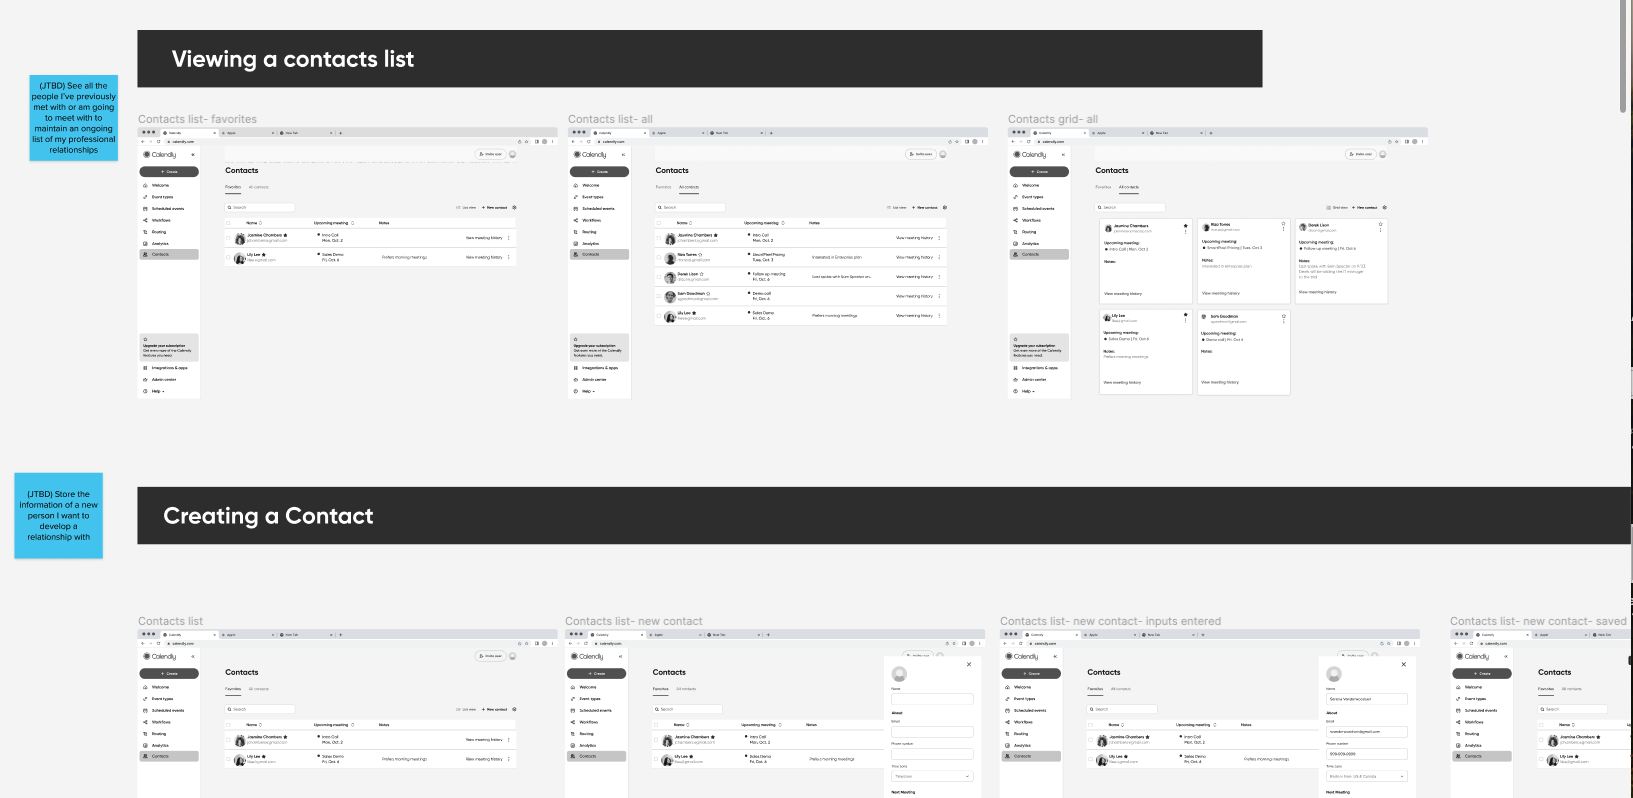Click View meeting history for Sam Goodman list row
This screenshot has height=798, width=1633.
point(914,296)
